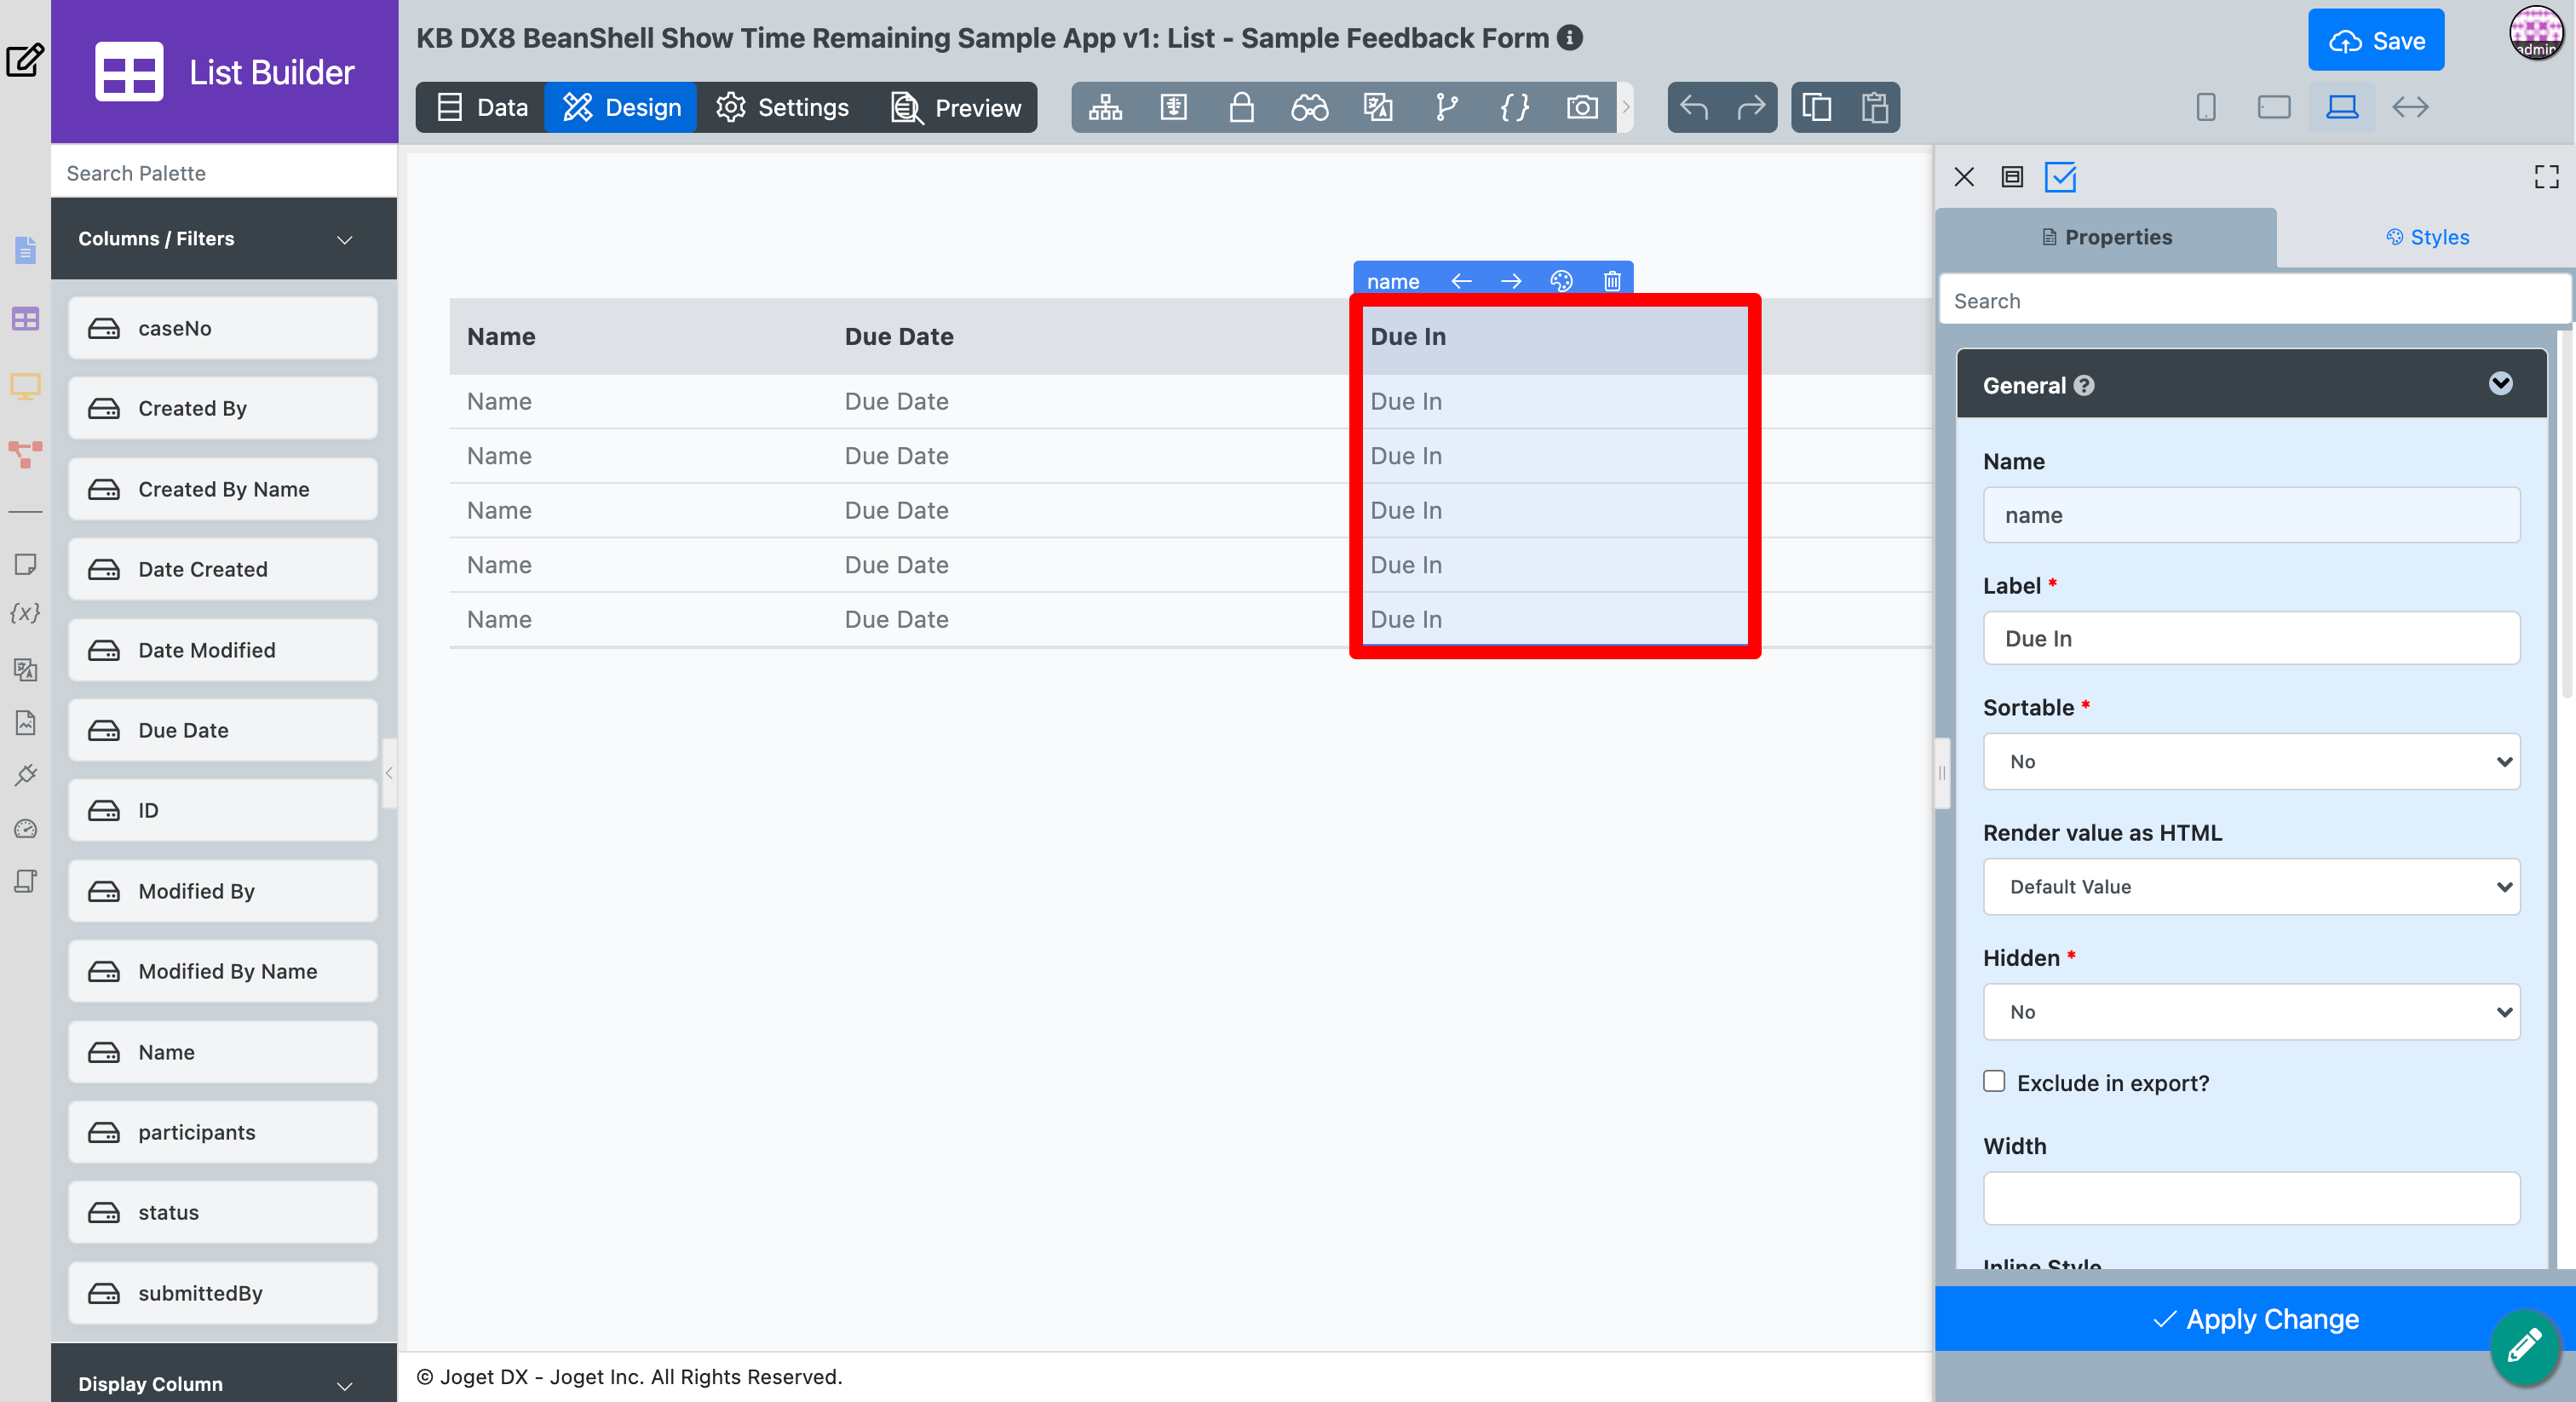This screenshot has height=1402, width=2576.
Task: Select the submittedBy palette column
Action: coord(223,1293)
